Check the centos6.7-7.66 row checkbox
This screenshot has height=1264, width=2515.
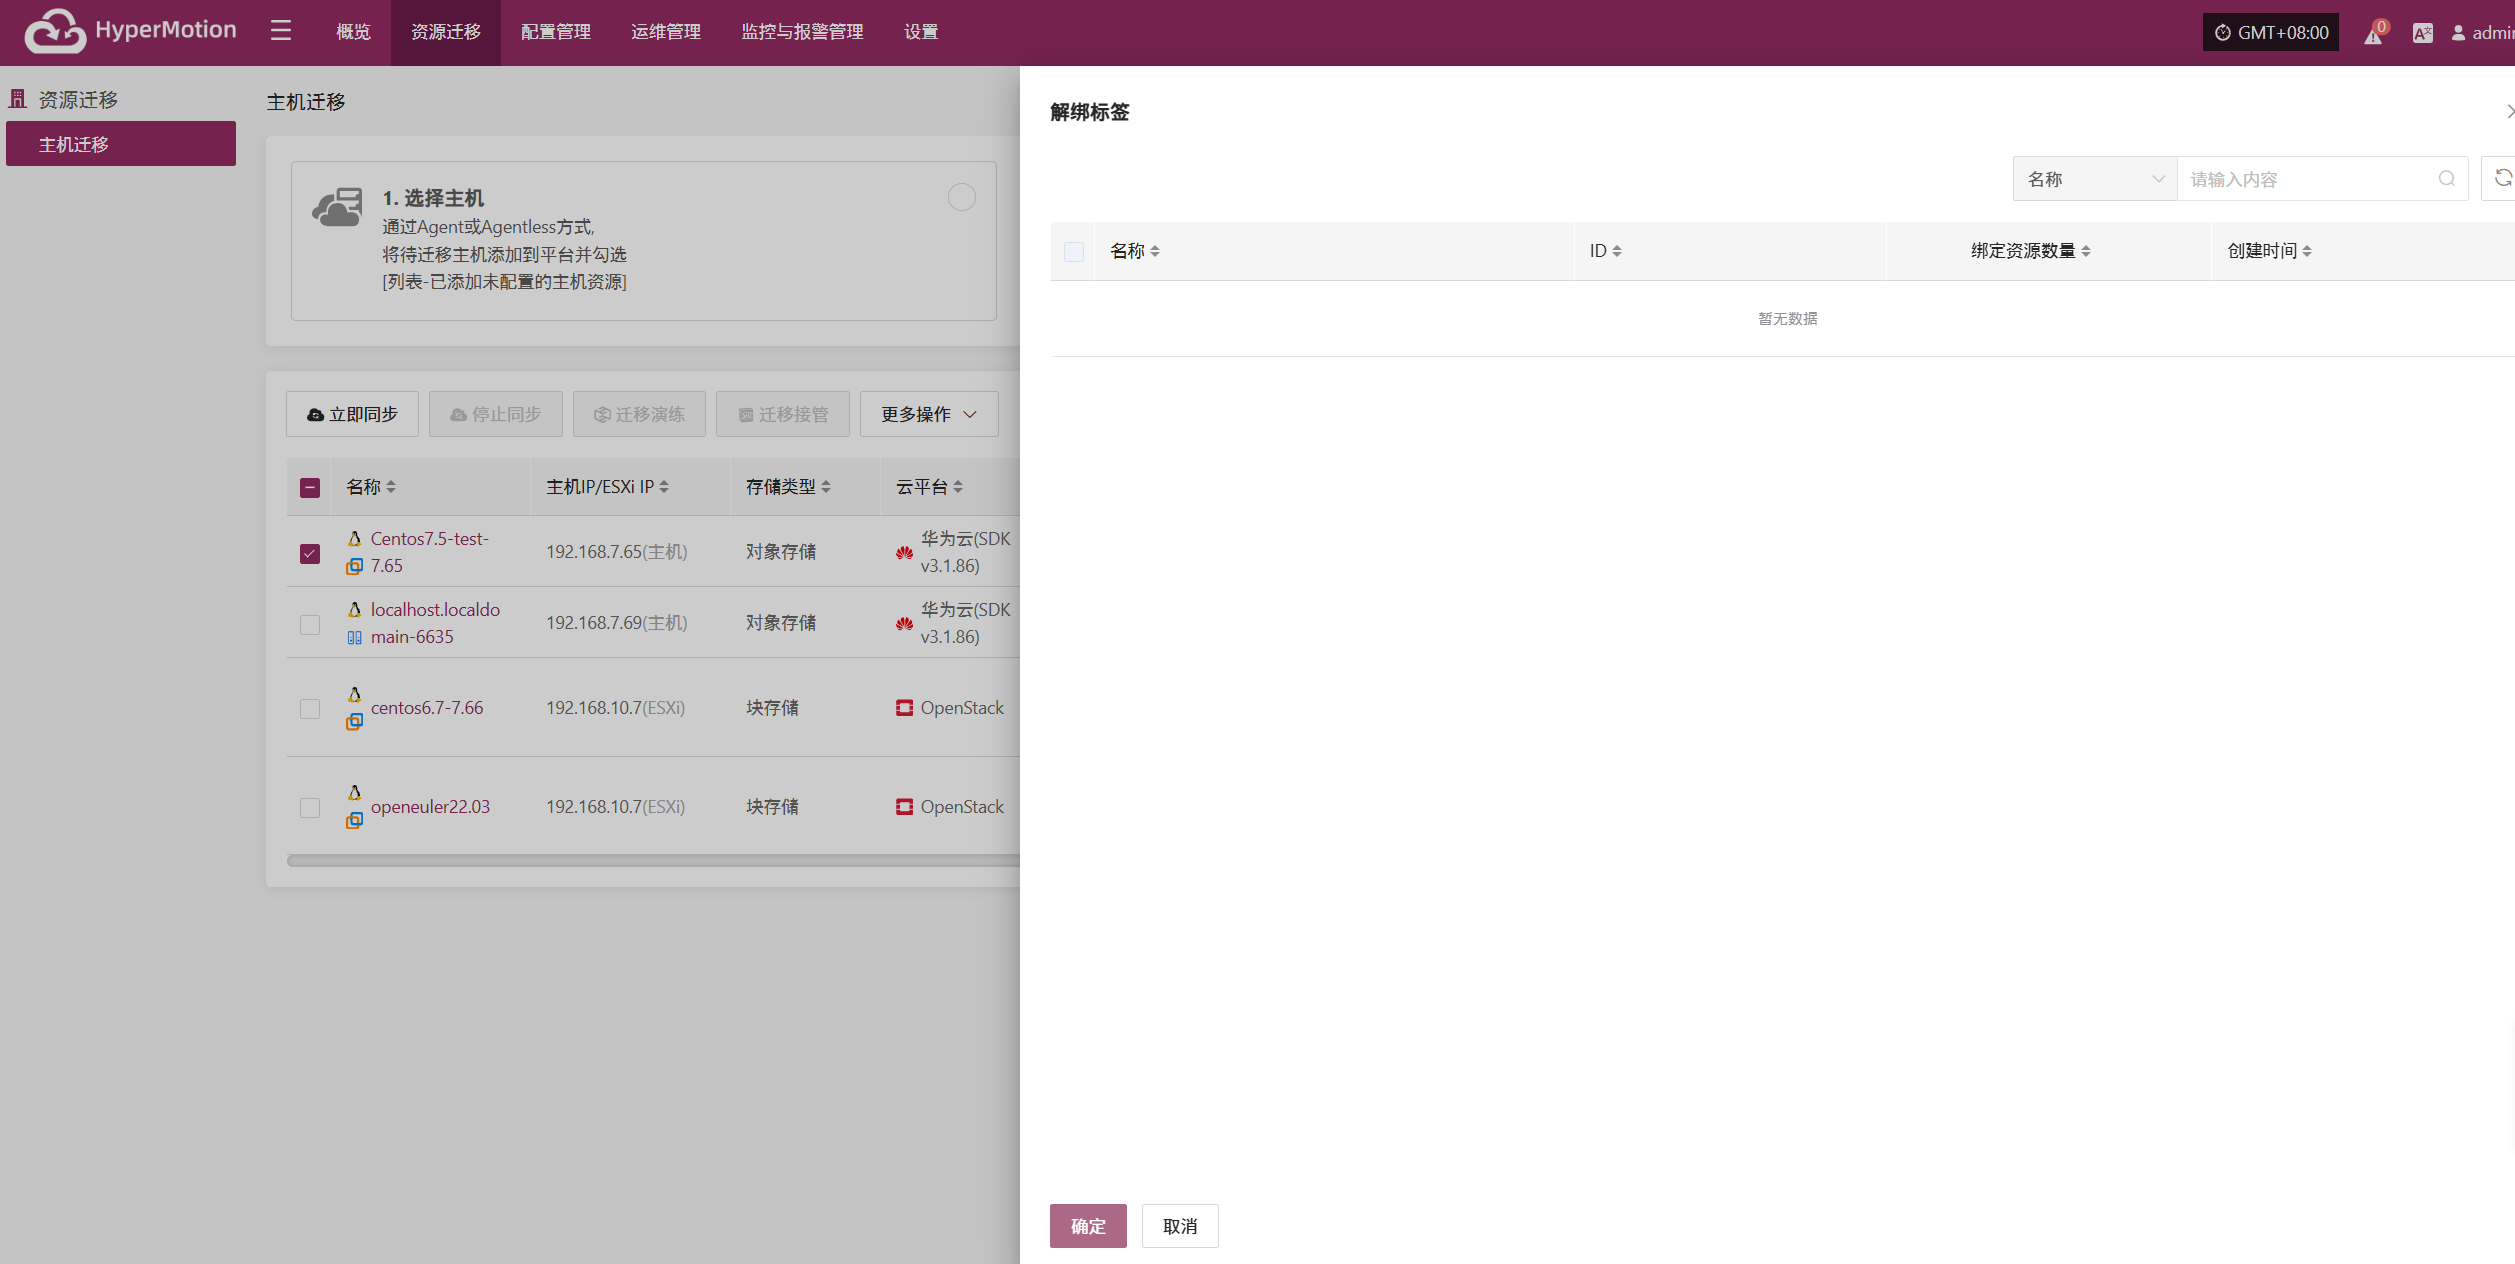pyautogui.click(x=310, y=709)
